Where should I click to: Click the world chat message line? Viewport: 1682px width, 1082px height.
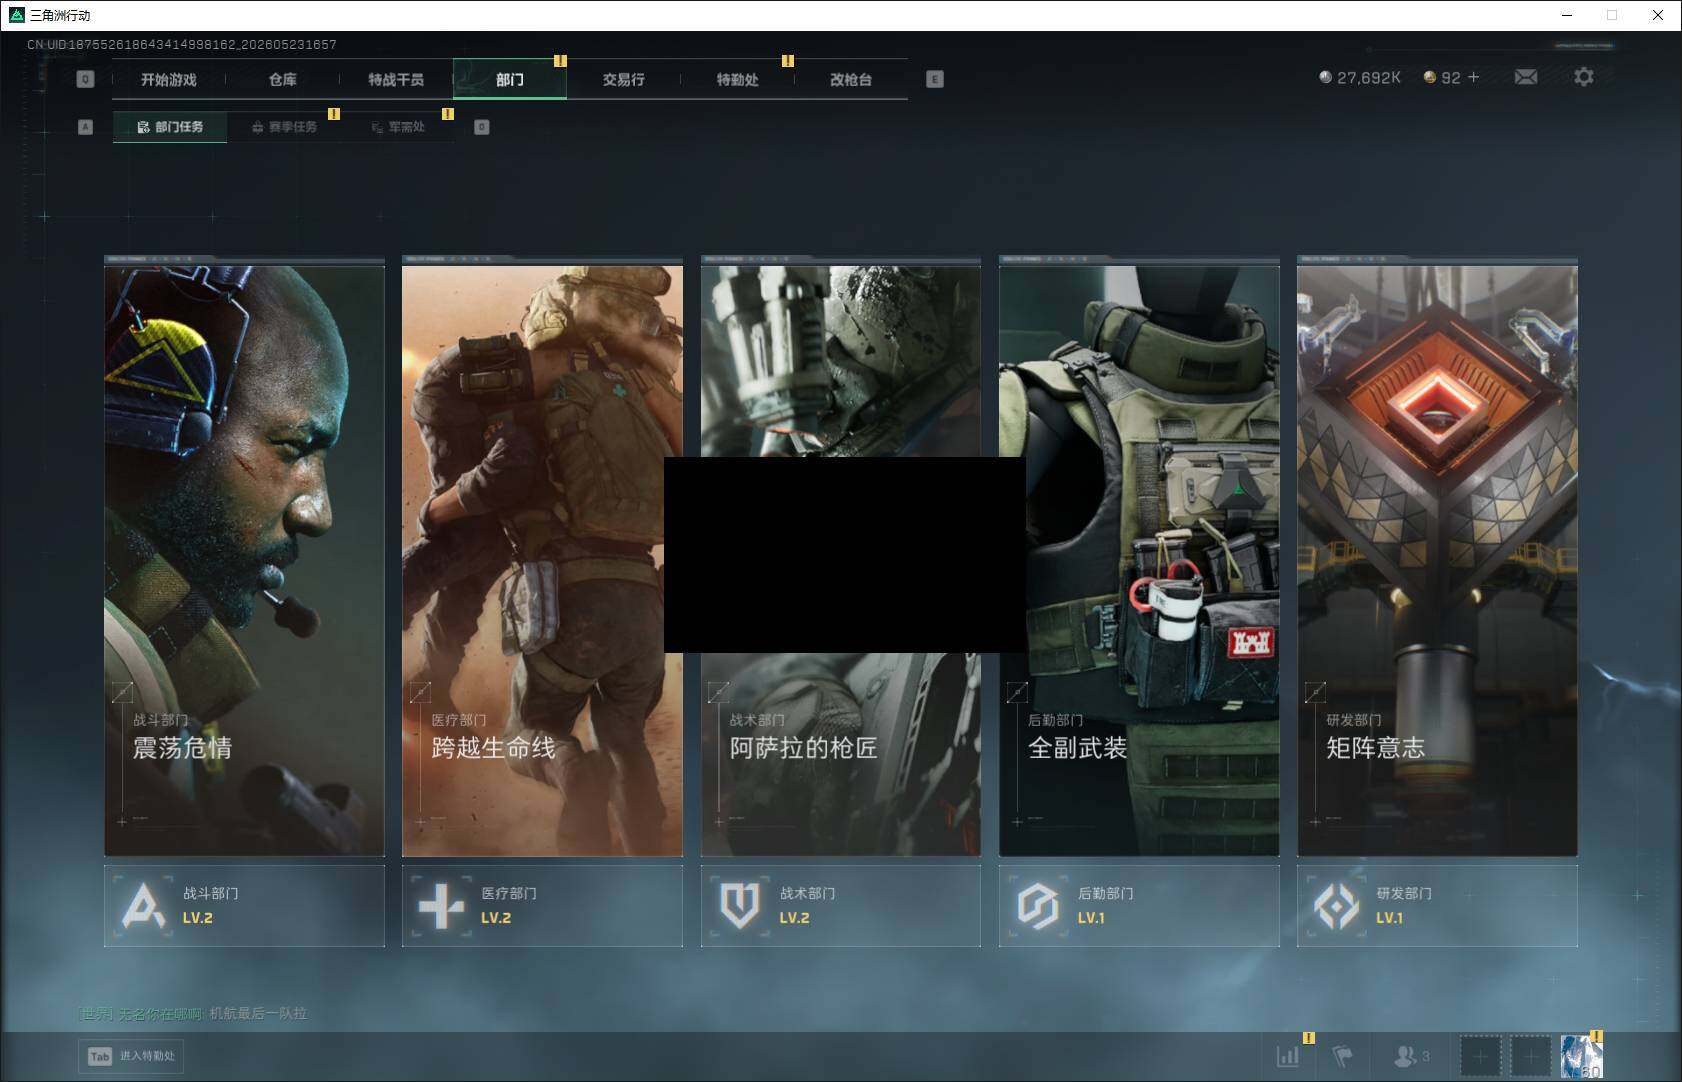pyautogui.click(x=192, y=1014)
